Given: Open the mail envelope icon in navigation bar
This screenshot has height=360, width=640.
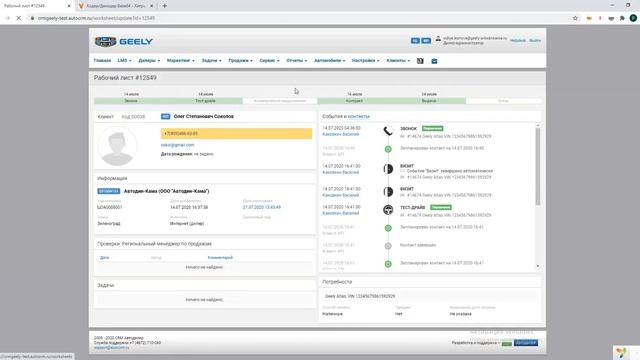Looking at the screenshot, I should [x=434, y=61].
